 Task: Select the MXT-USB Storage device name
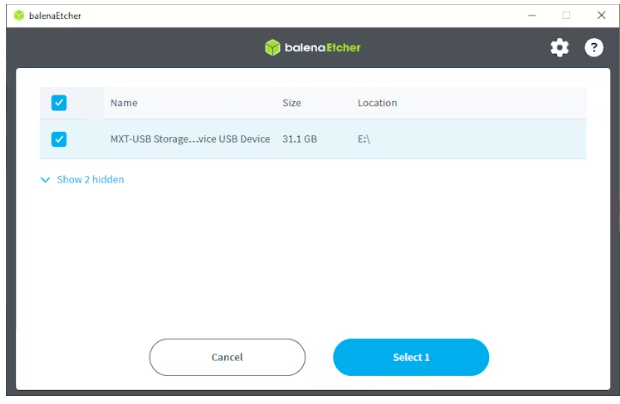[189, 139]
